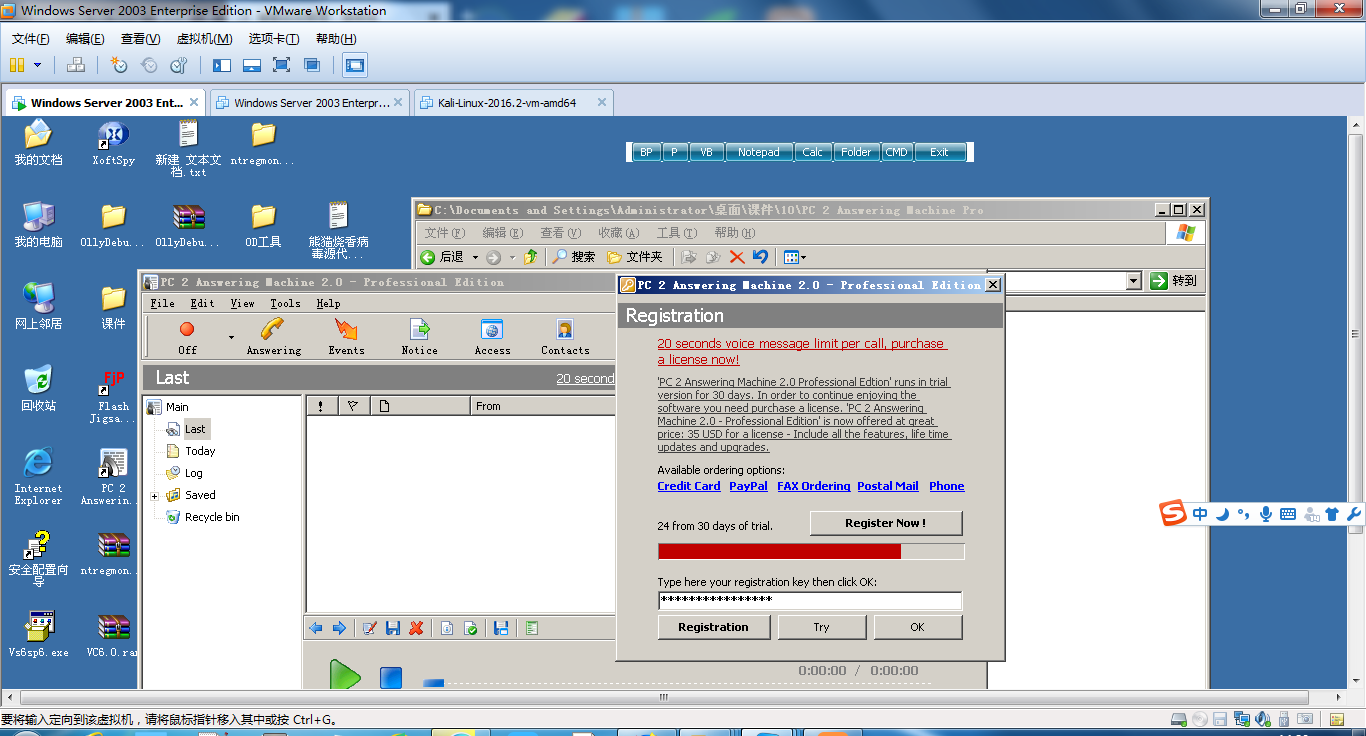This screenshot has height=736, width=1366.
Task: Open the Contacts toolbar item
Action: 565,336
